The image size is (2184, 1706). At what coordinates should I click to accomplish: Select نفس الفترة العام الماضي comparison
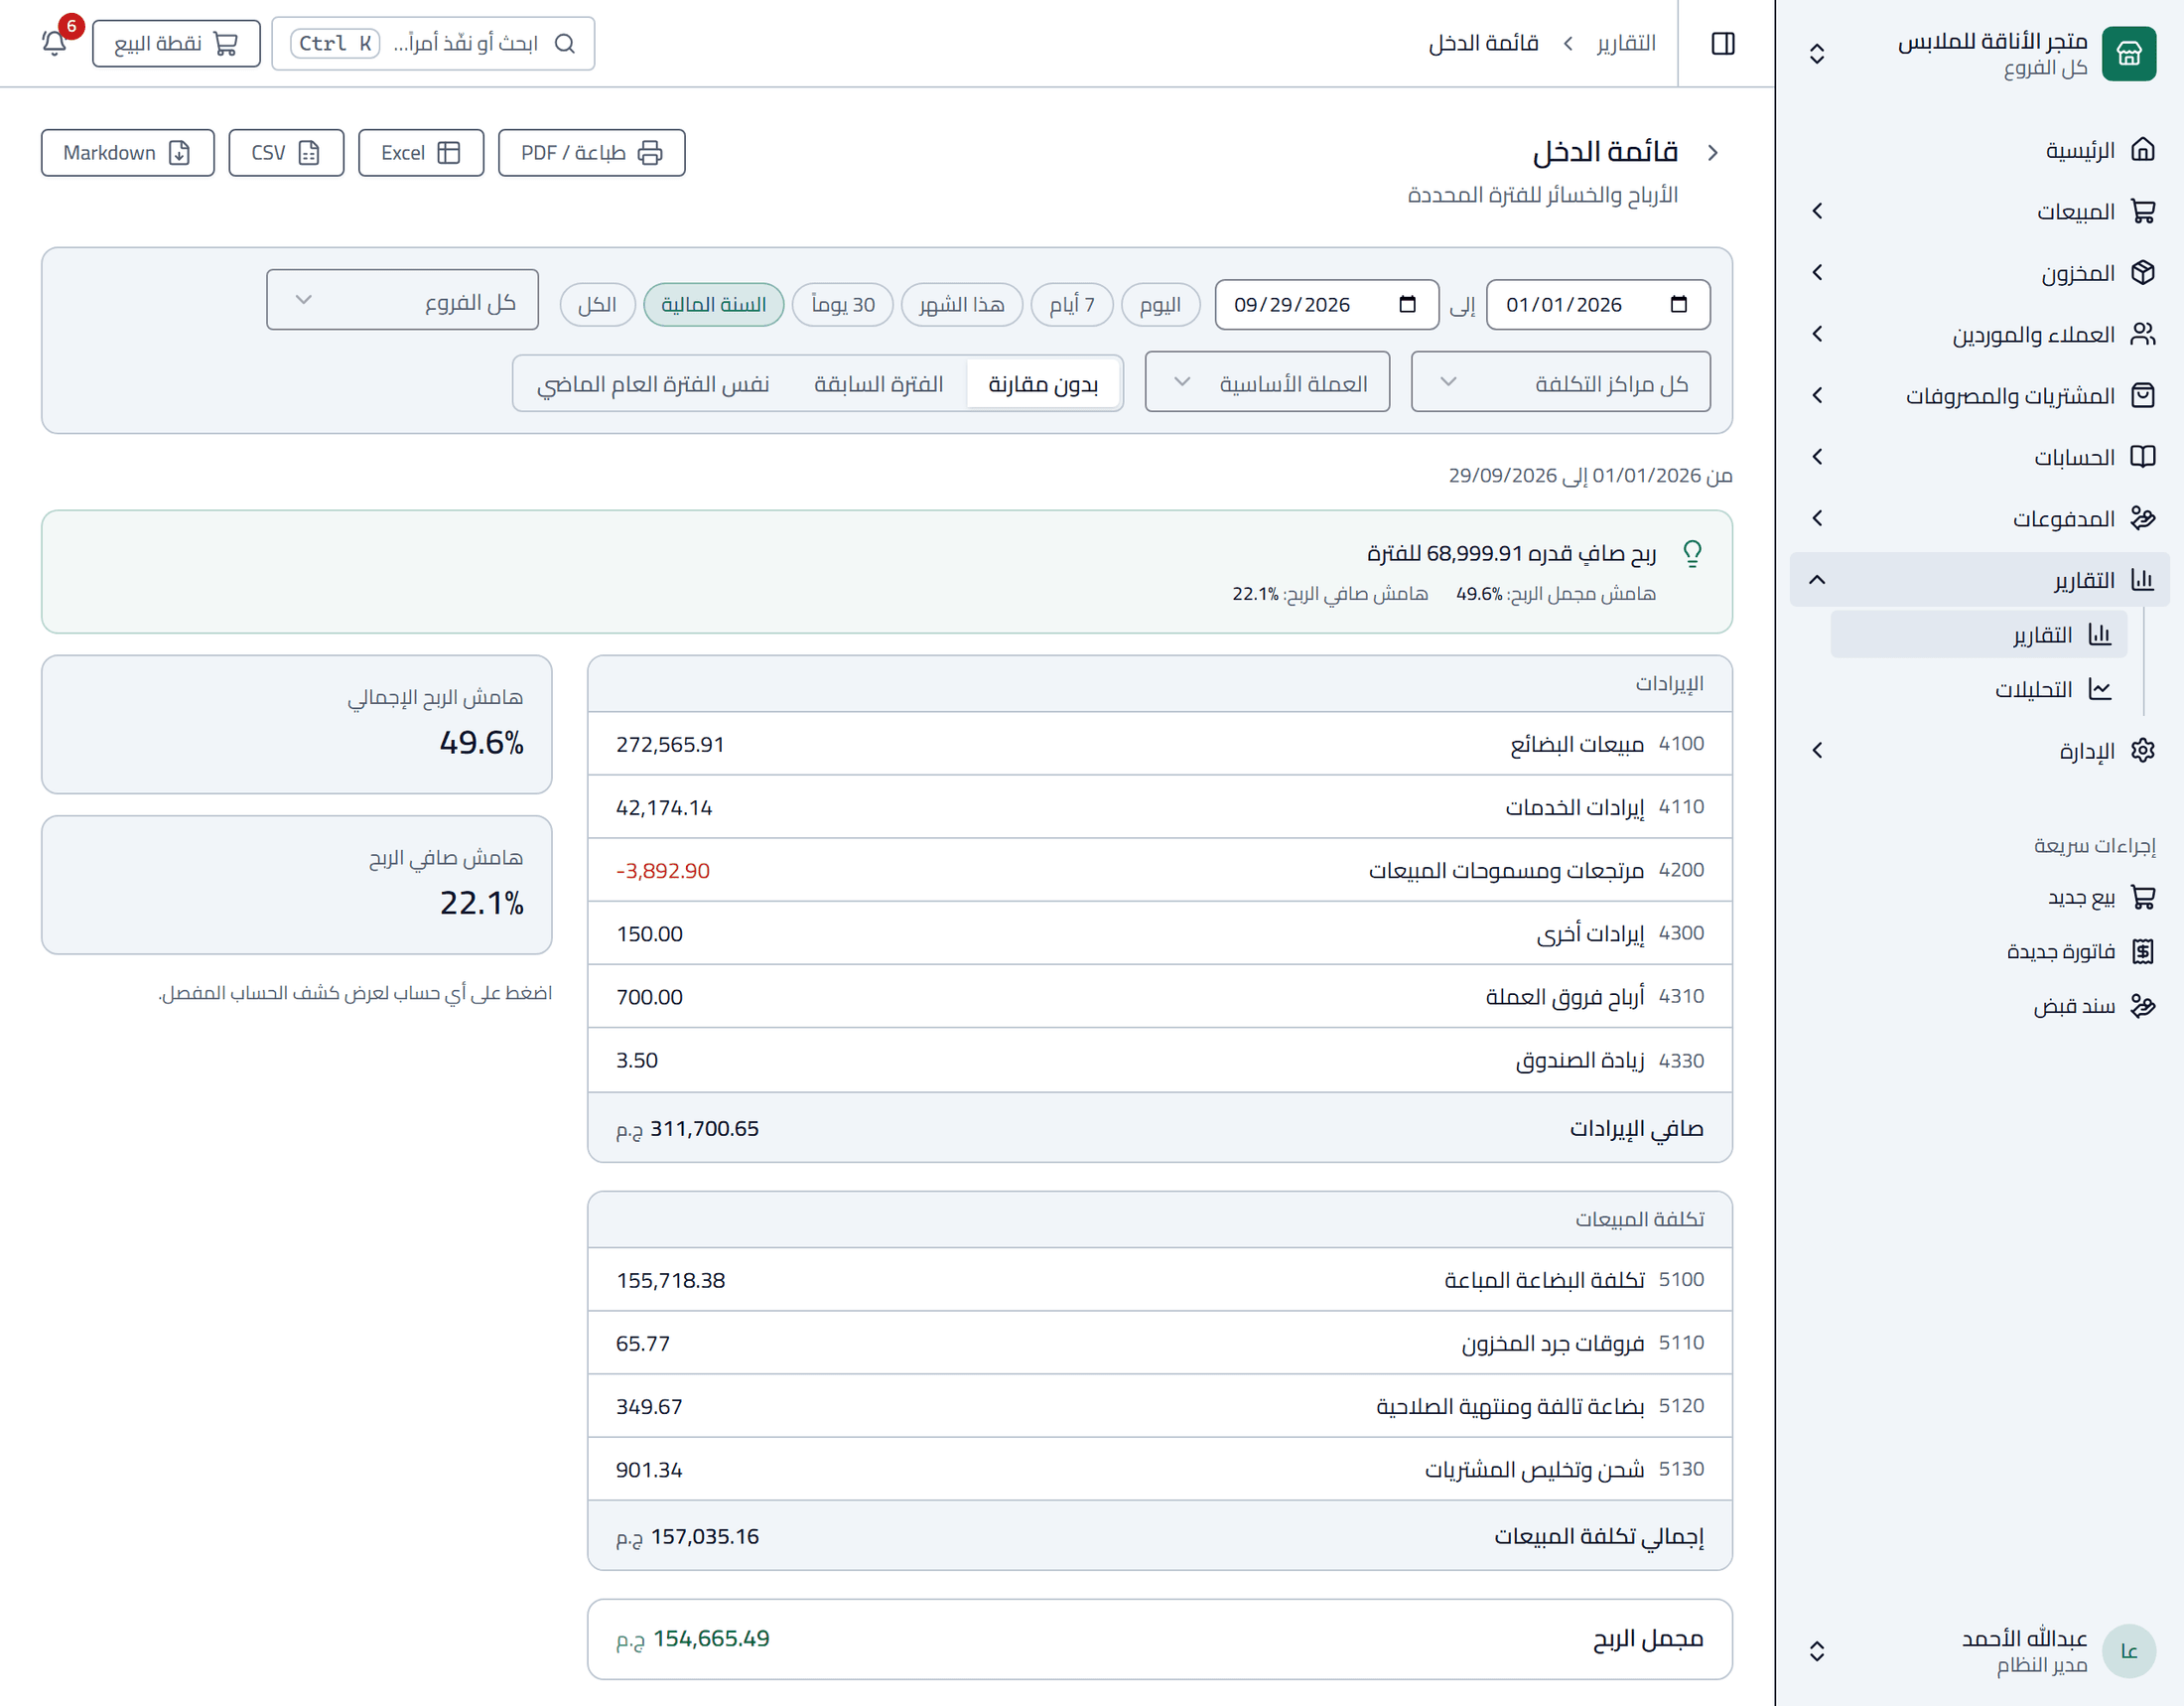pyautogui.click(x=653, y=384)
